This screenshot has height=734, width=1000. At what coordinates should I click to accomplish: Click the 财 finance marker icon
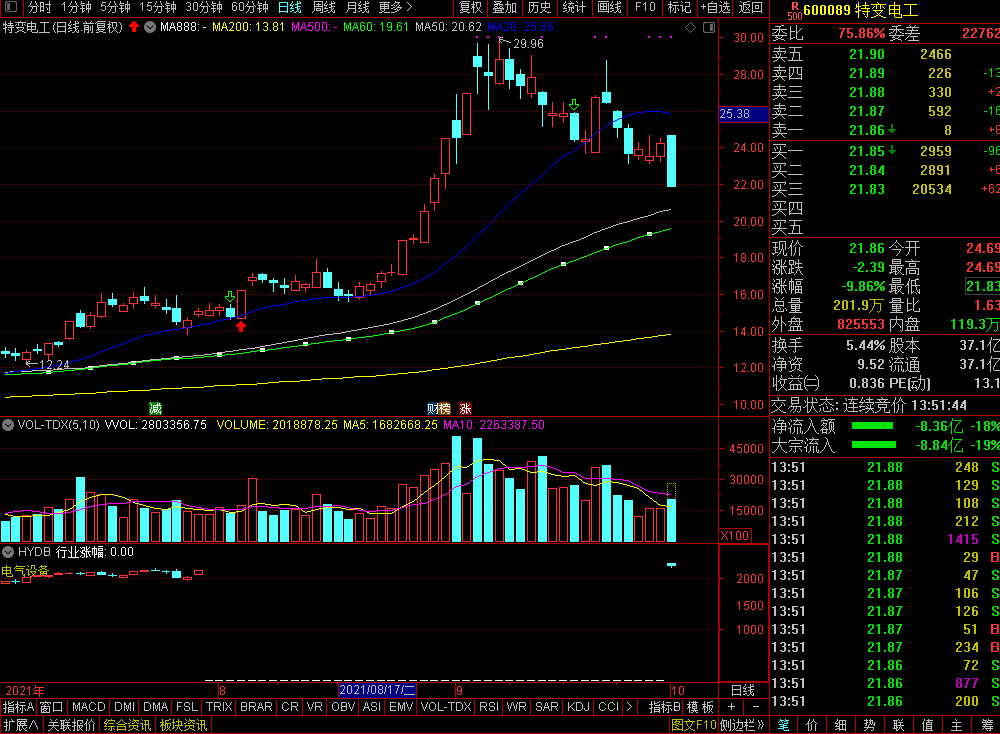(432, 408)
